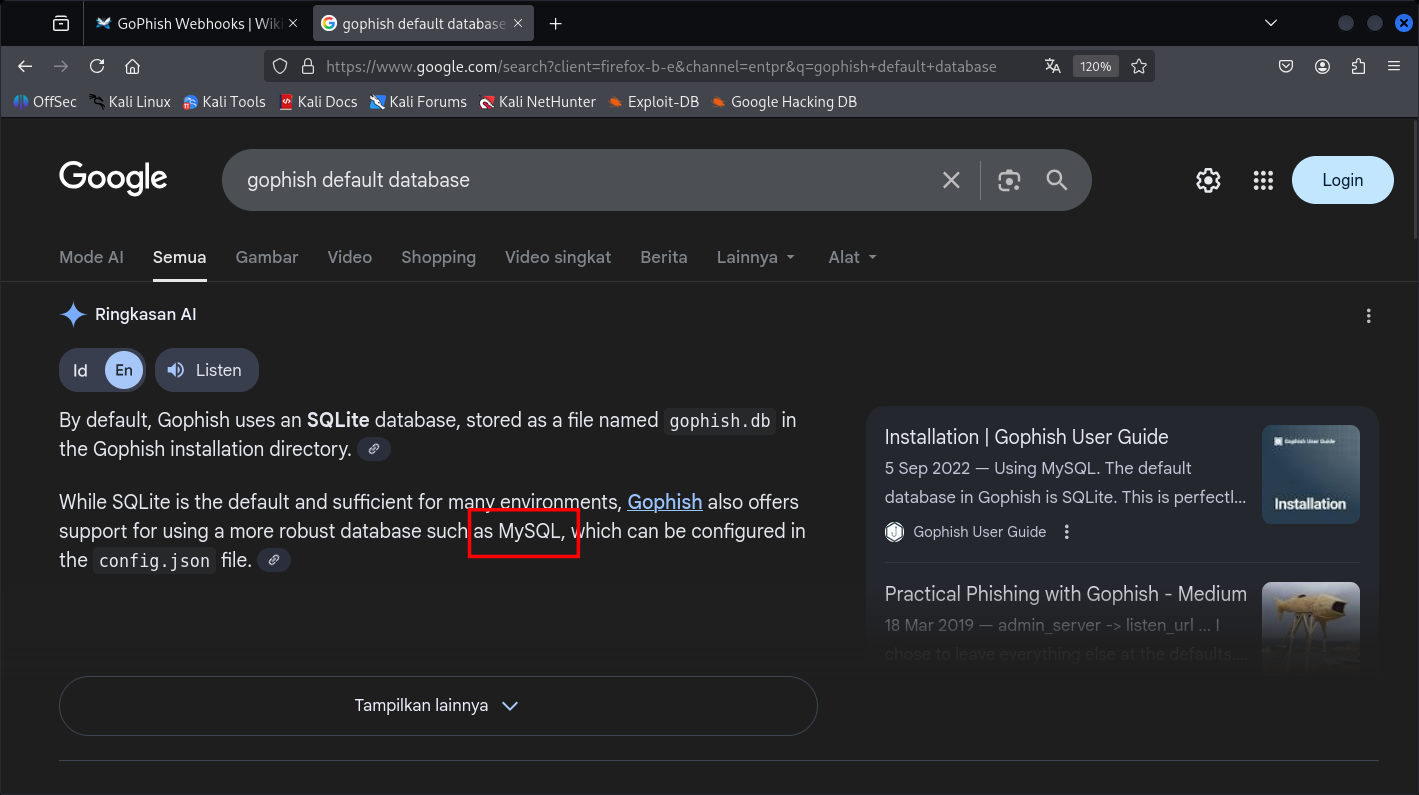Expand the Lainnya dropdown
This screenshot has height=795, width=1419.
pos(756,257)
